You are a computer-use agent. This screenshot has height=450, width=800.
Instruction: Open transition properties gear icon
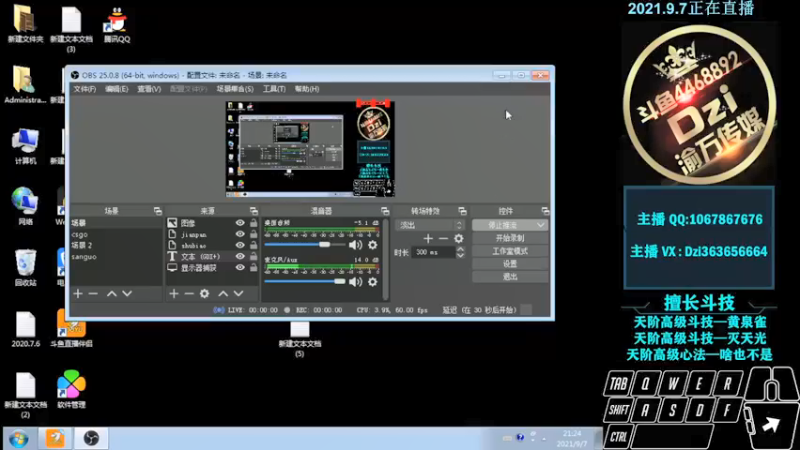[x=459, y=238]
